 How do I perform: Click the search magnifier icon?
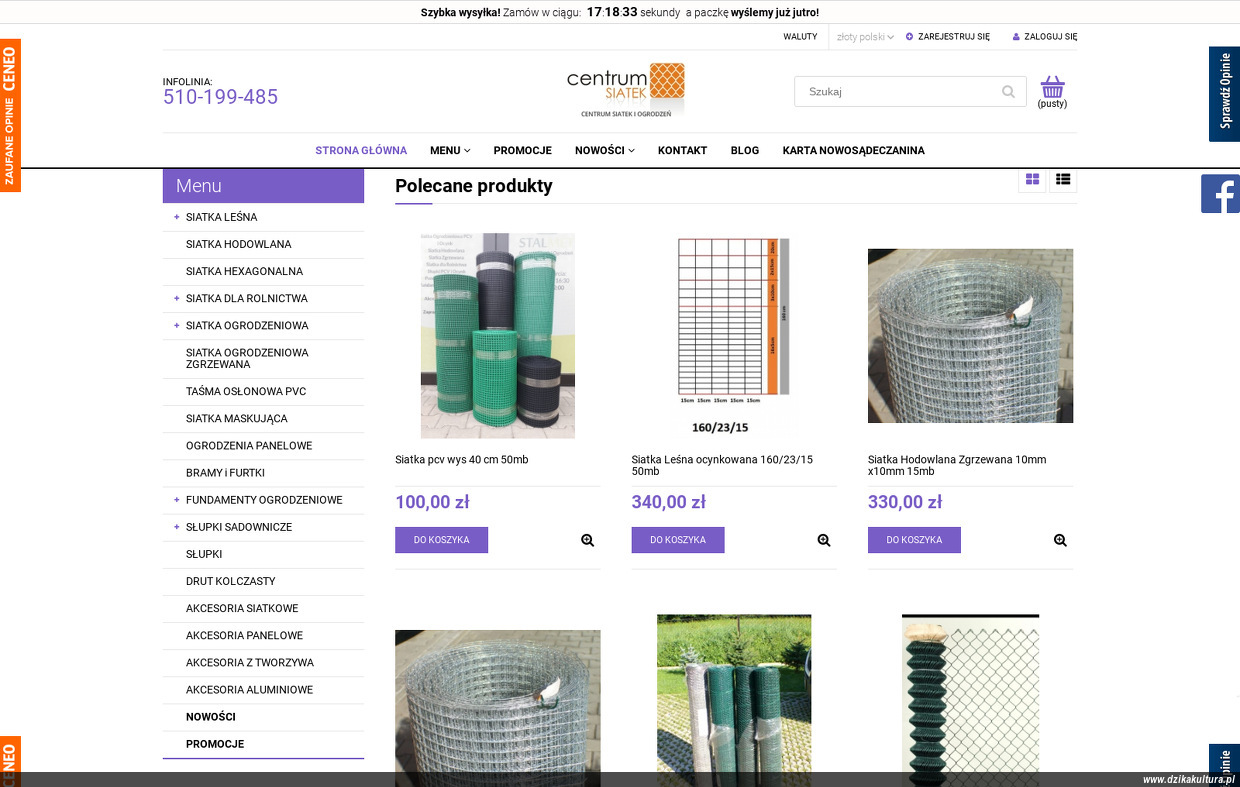coord(1008,92)
